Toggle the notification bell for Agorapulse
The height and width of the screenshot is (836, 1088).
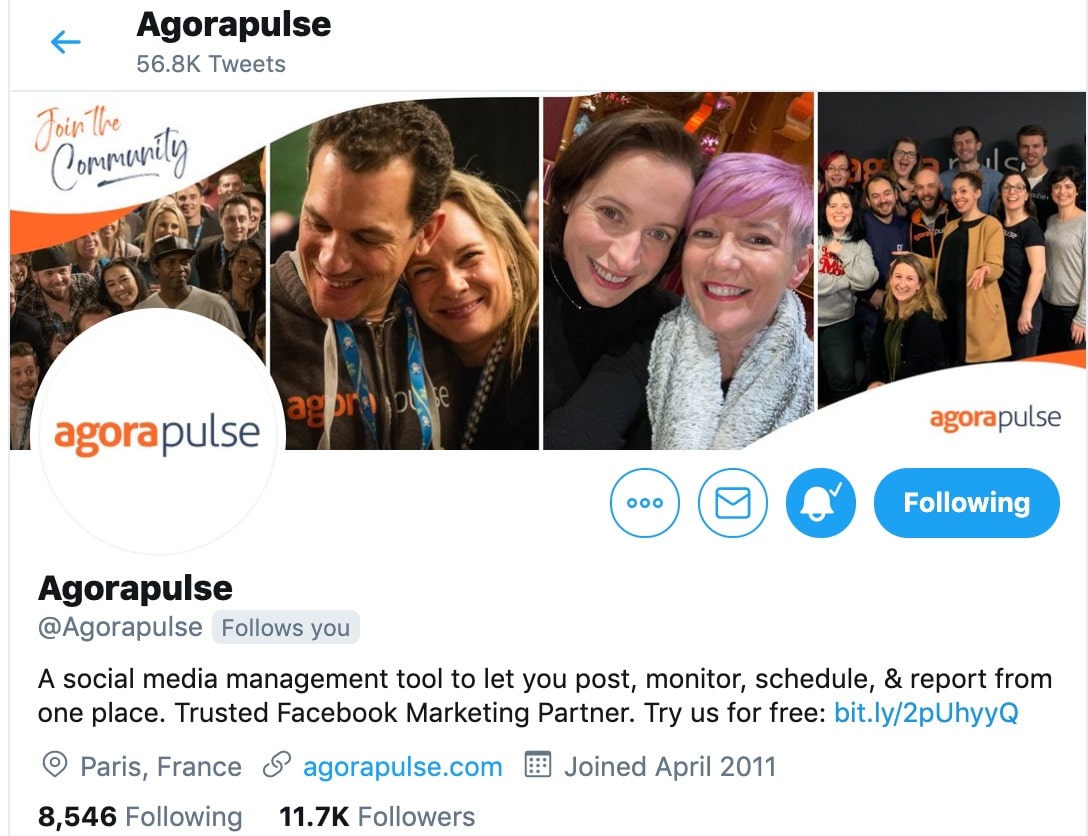(820, 503)
